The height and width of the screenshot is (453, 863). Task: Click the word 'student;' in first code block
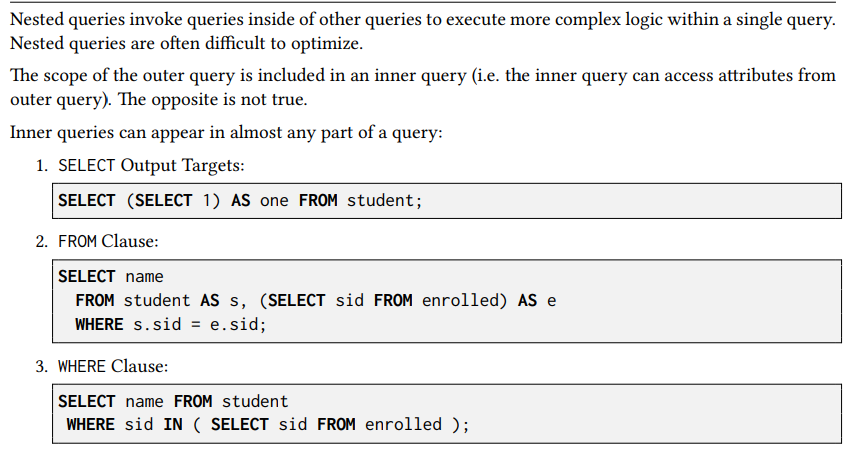coord(385,200)
